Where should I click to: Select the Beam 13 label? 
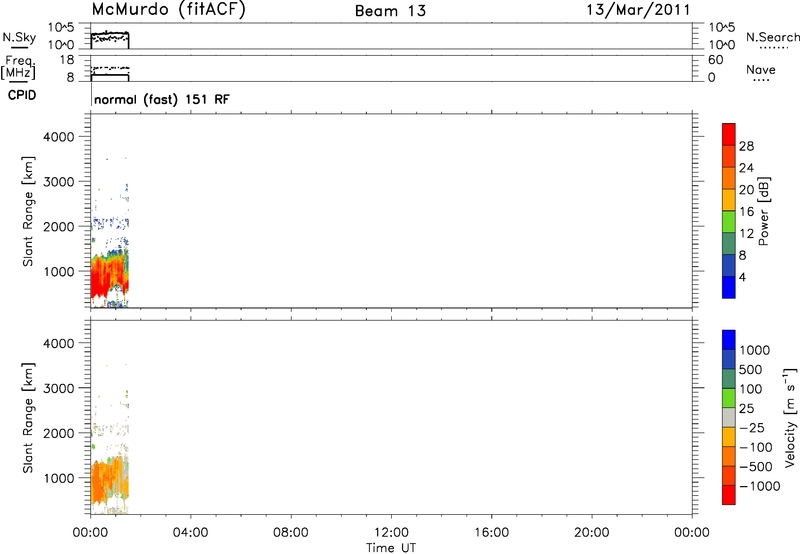tap(390, 11)
